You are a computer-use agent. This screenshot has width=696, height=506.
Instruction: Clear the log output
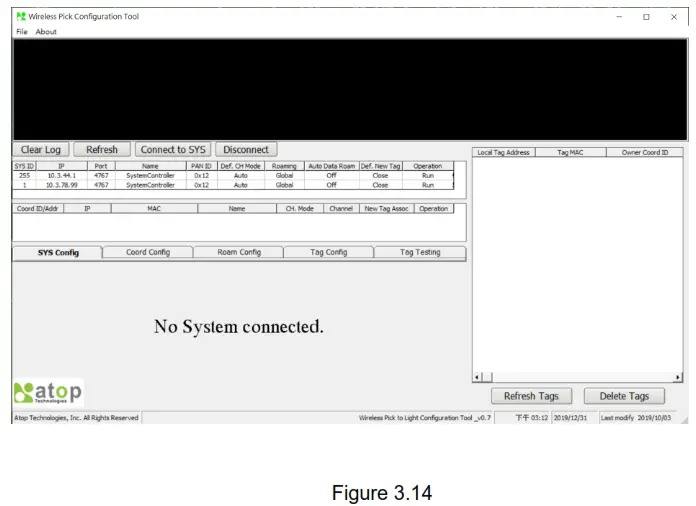click(x=41, y=150)
